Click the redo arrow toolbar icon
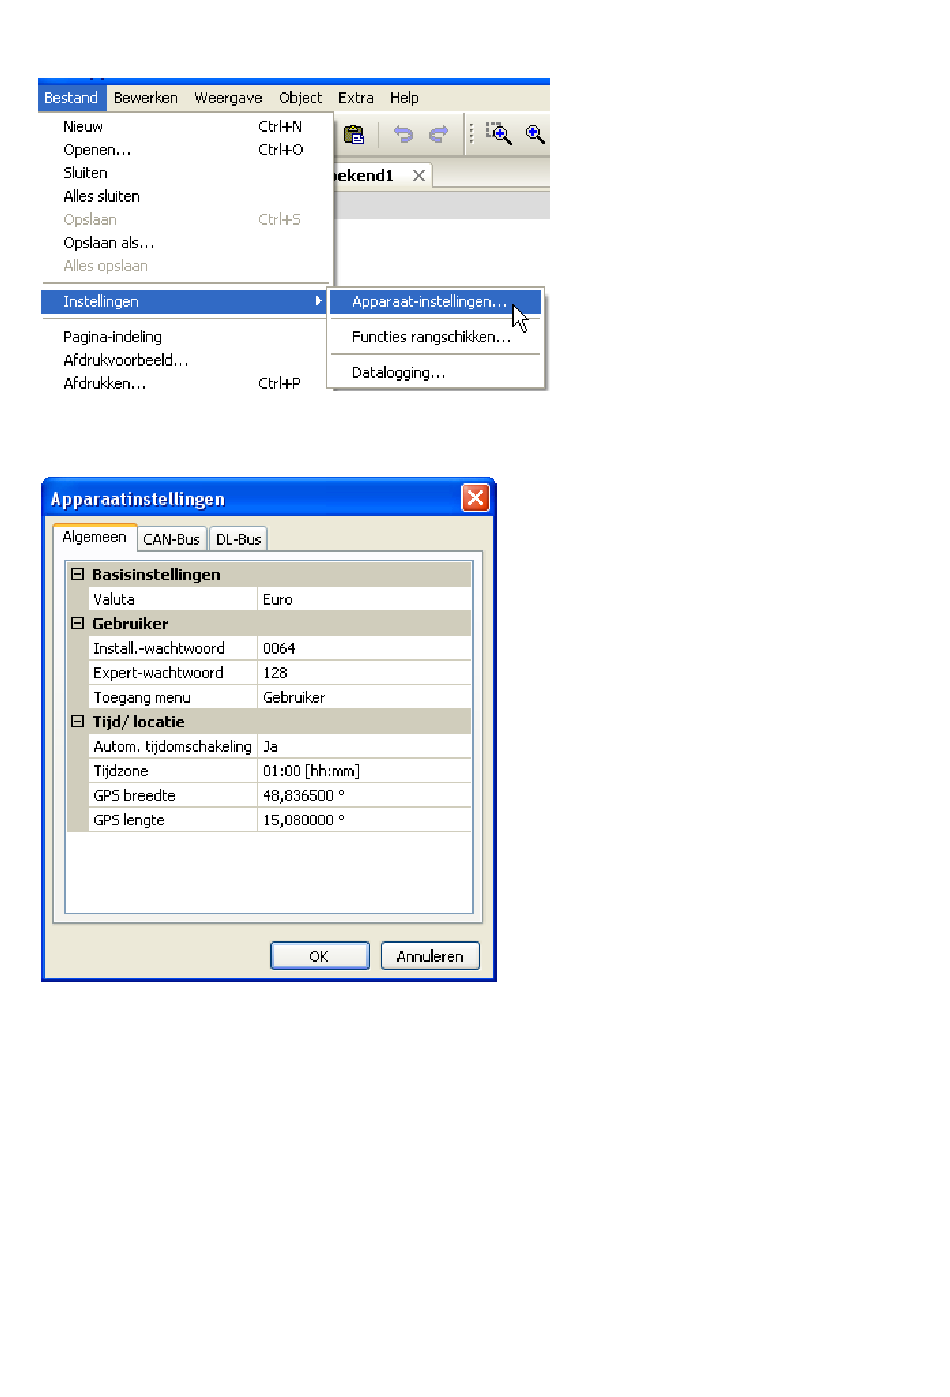This screenshot has width=950, height=1397. click(x=438, y=134)
